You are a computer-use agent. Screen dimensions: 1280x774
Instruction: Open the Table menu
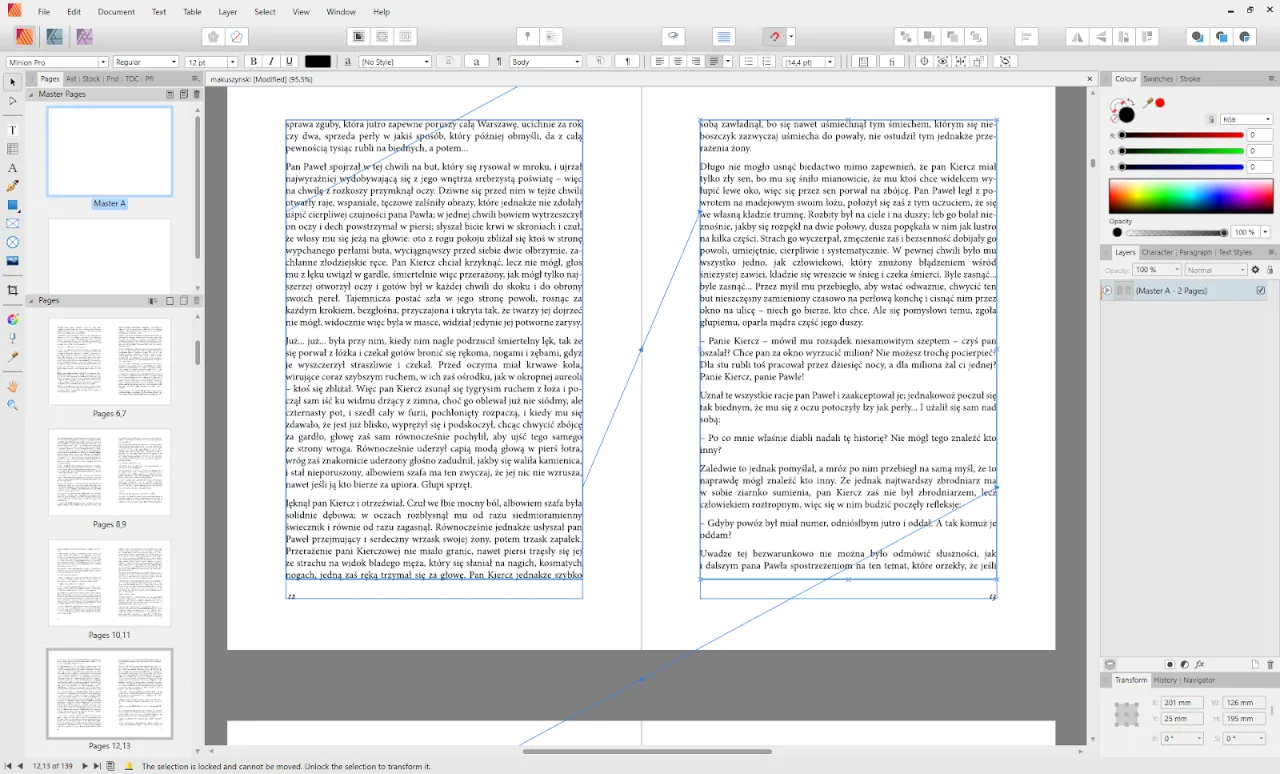(x=192, y=12)
